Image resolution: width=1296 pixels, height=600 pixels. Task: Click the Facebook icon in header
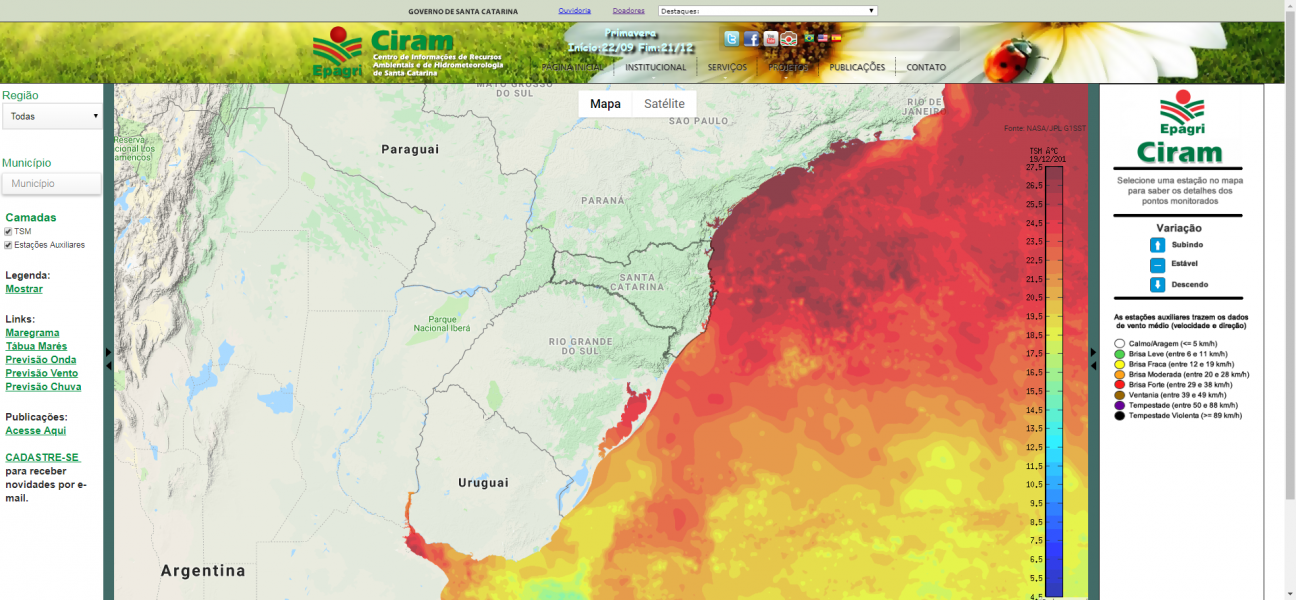751,39
